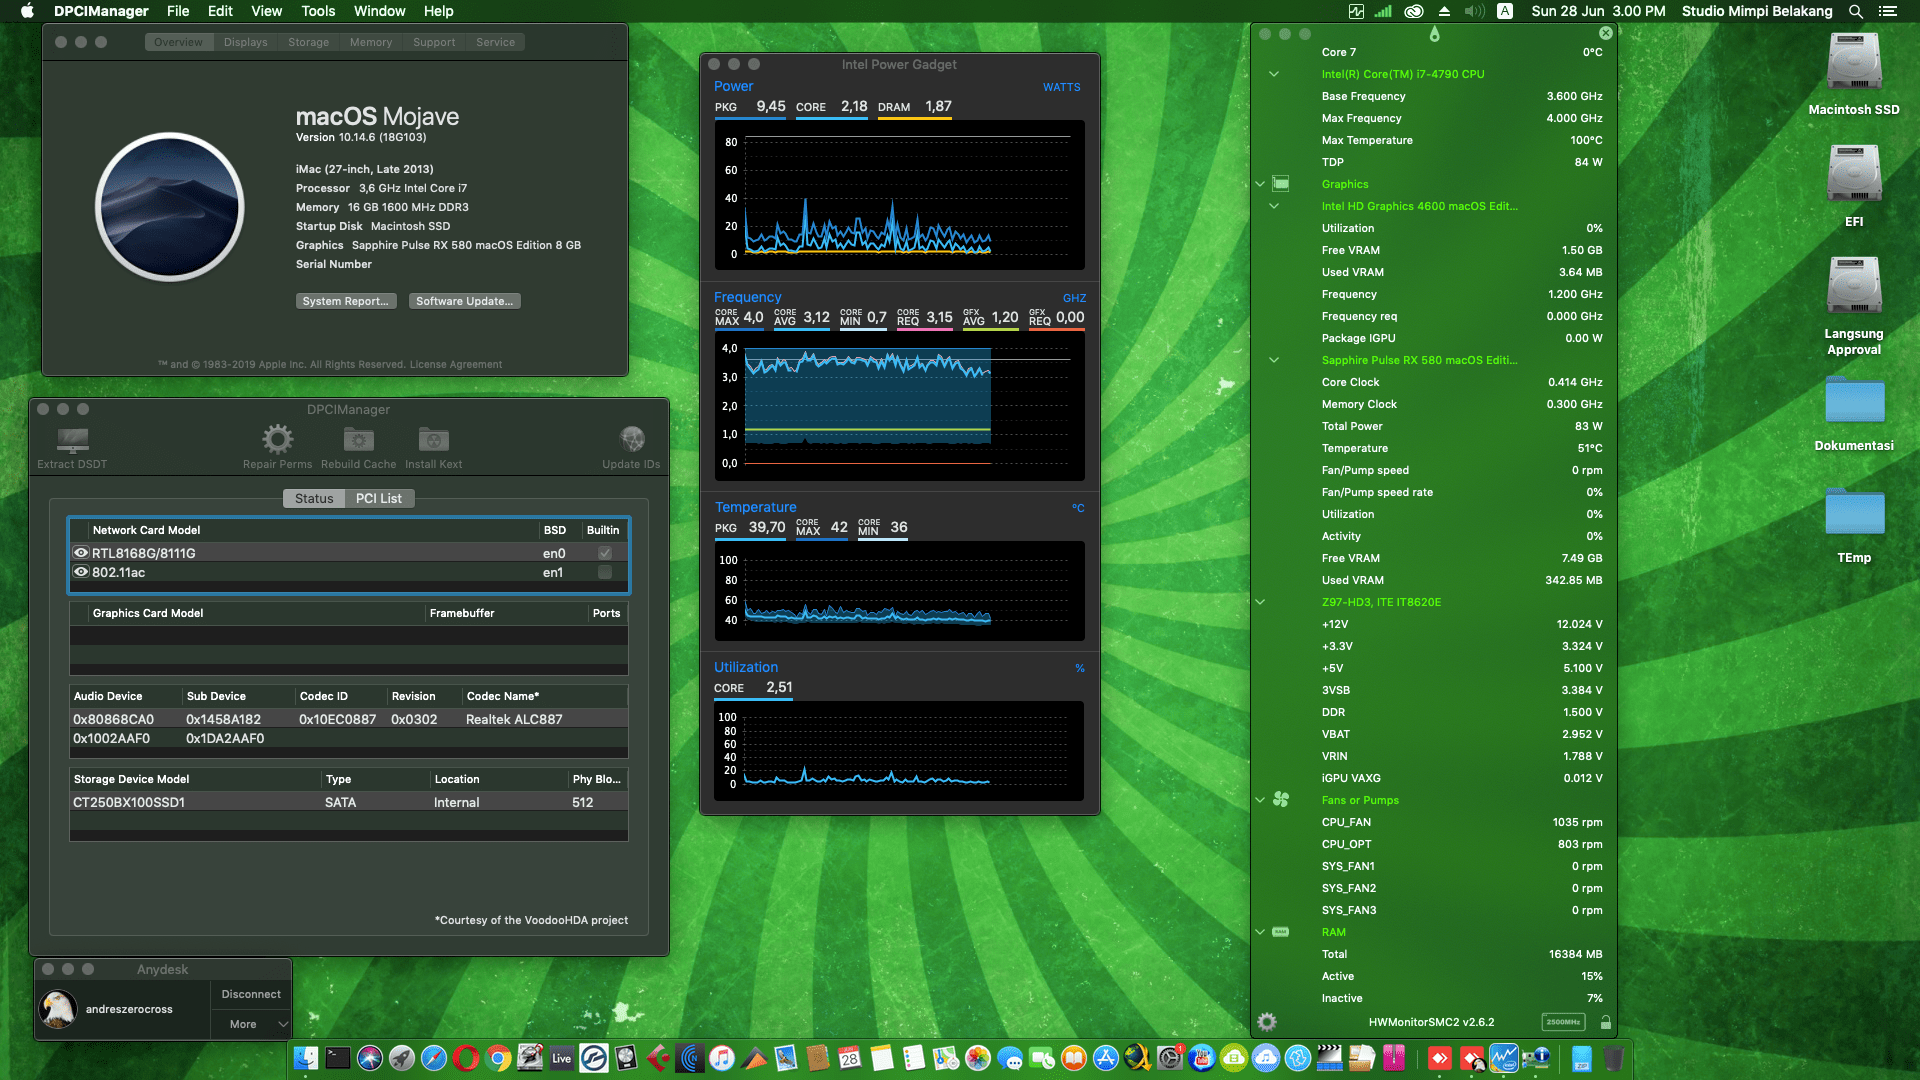Click the Support tab in About This Mac
Screen dimensions: 1920x1080
click(x=434, y=42)
